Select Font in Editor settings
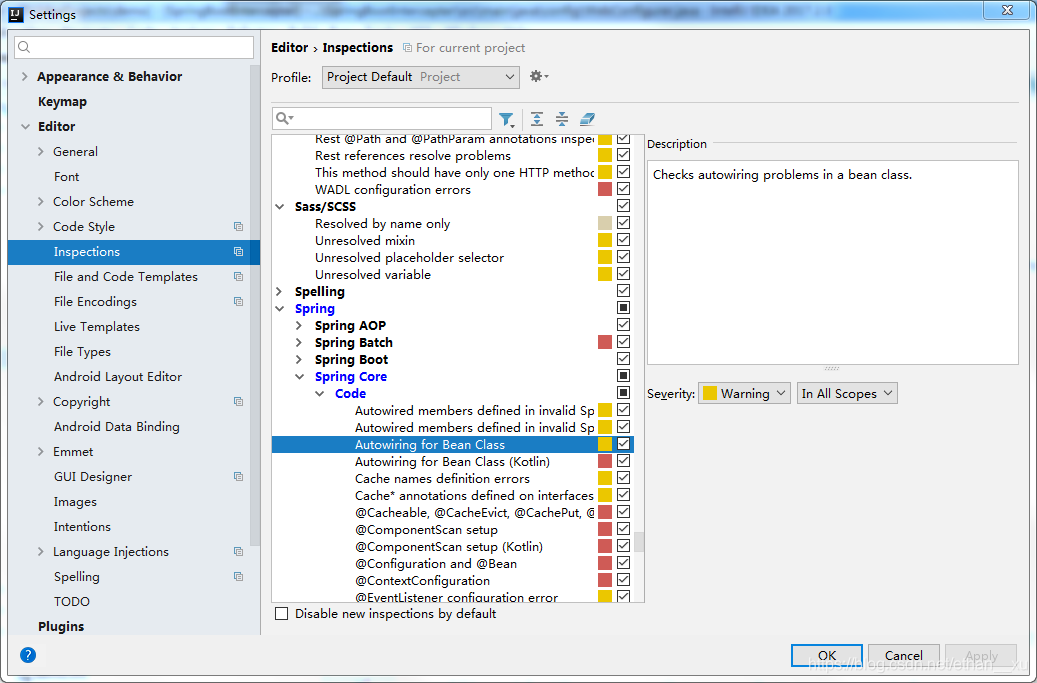1037x683 pixels. click(66, 177)
